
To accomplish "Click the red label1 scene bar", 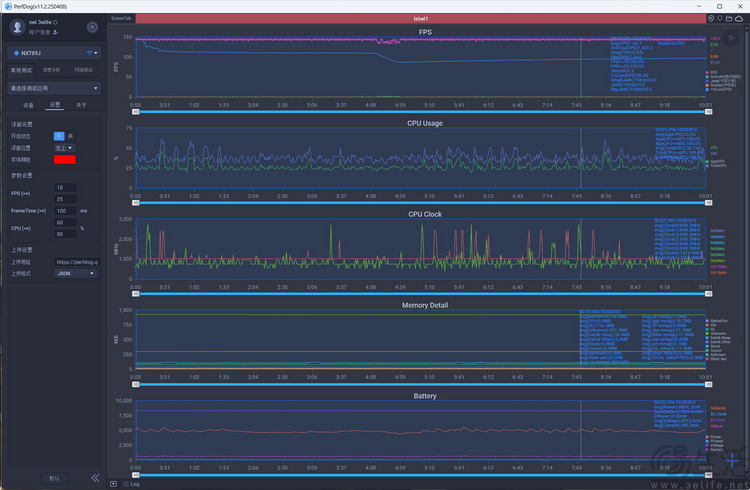I will pyautogui.click(x=421, y=19).
